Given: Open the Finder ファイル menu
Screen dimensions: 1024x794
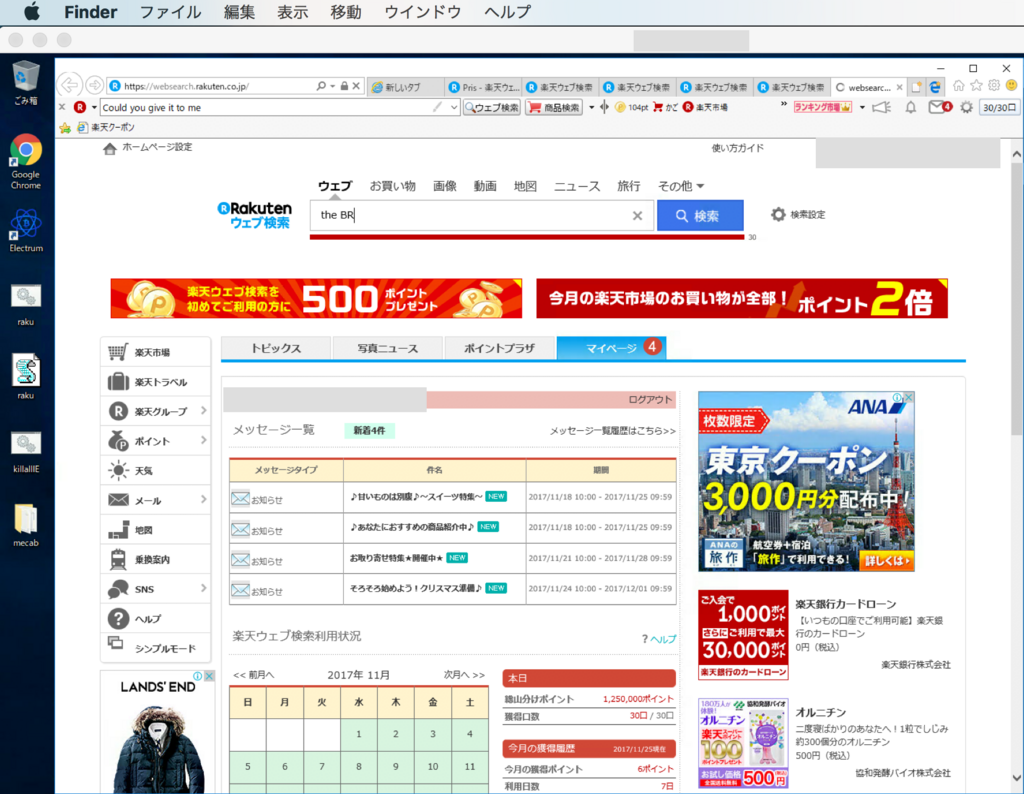Looking at the screenshot, I should click(x=170, y=12).
